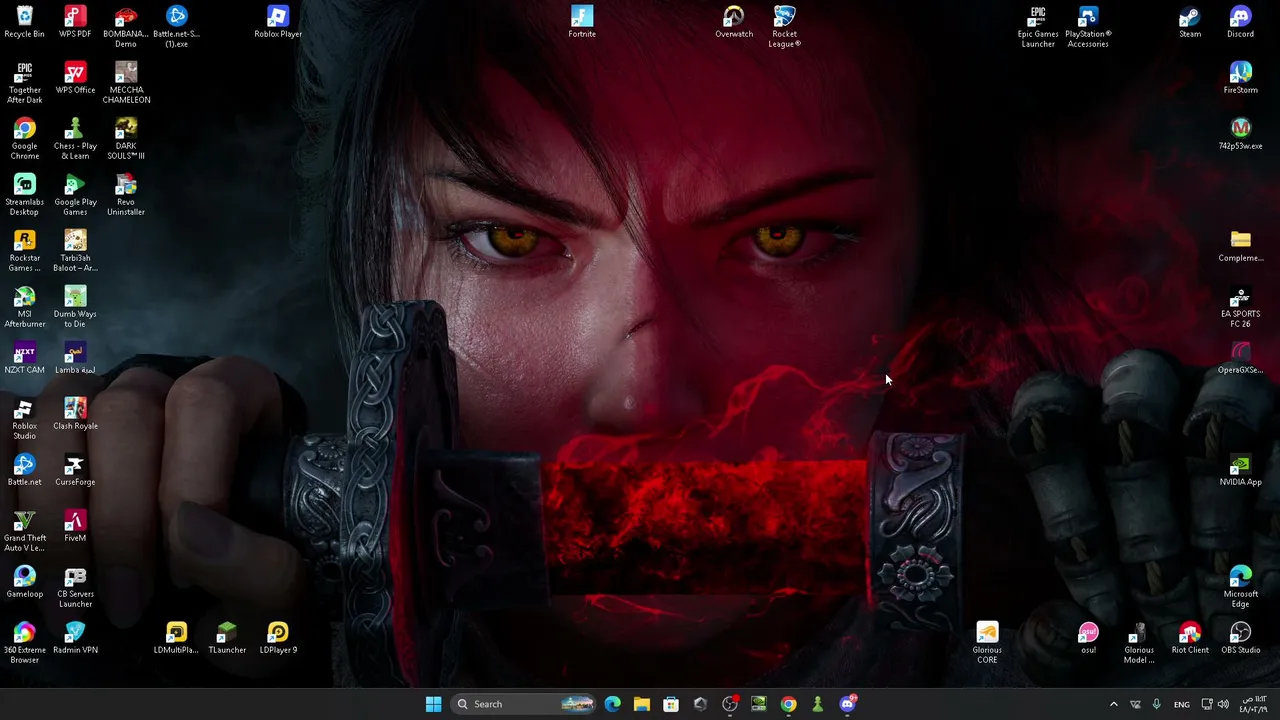
Task: Open the Together After Dark desktop icon
Action: point(24,83)
